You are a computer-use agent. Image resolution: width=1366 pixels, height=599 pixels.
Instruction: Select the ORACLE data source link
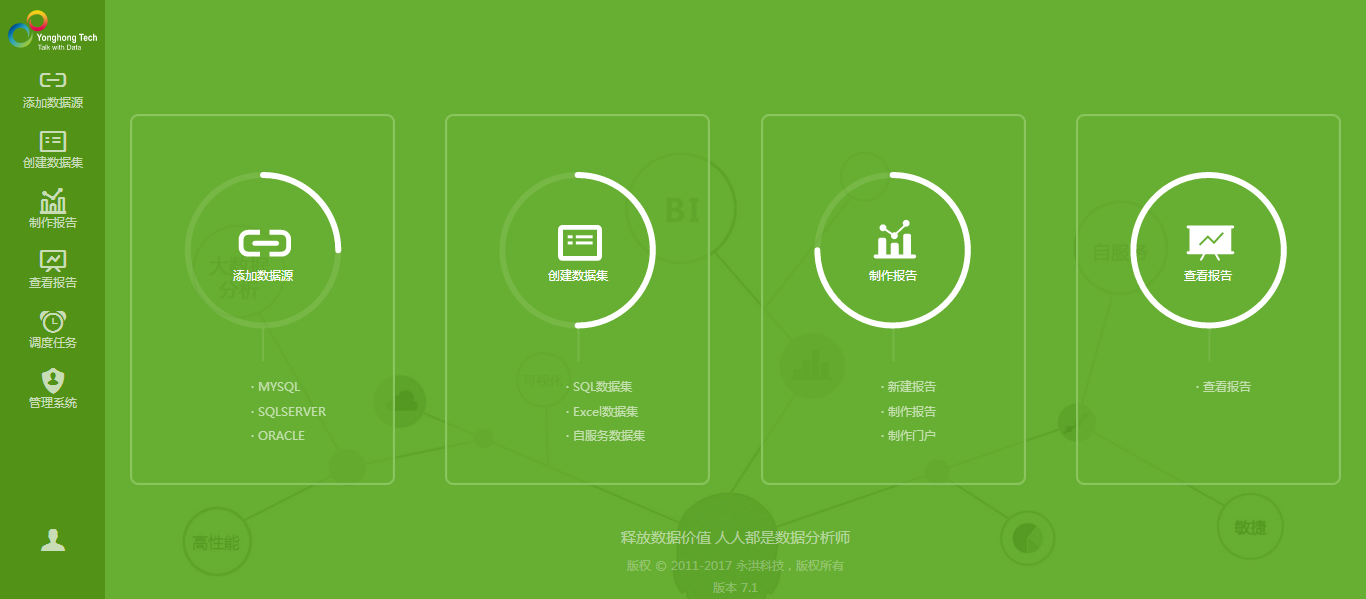click(281, 436)
